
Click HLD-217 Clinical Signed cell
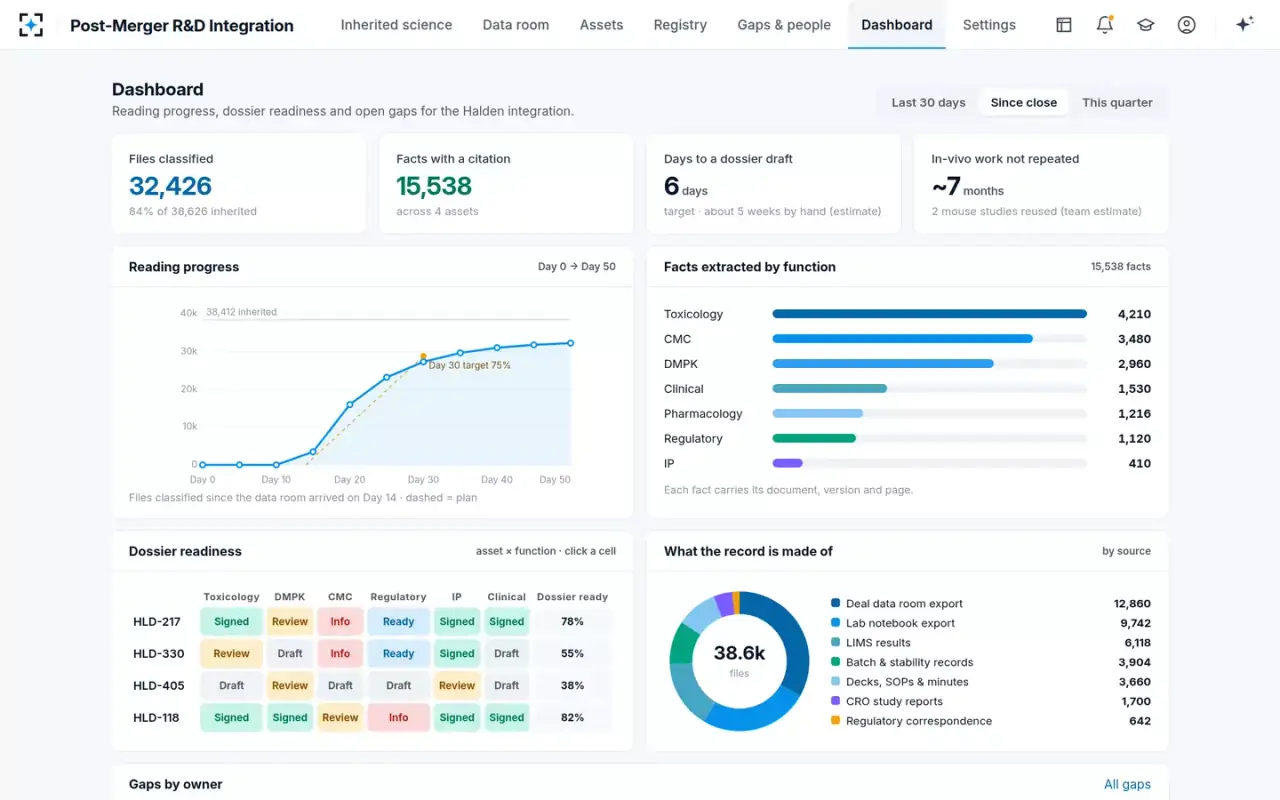tap(507, 621)
